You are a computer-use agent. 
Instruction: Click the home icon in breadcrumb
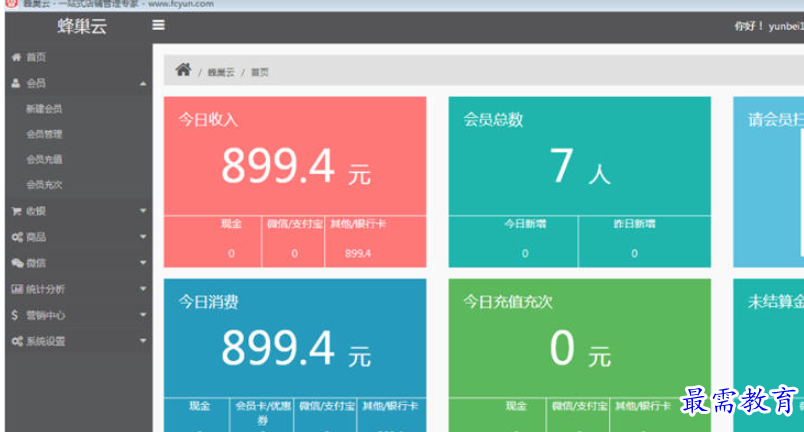[x=183, y=70]
